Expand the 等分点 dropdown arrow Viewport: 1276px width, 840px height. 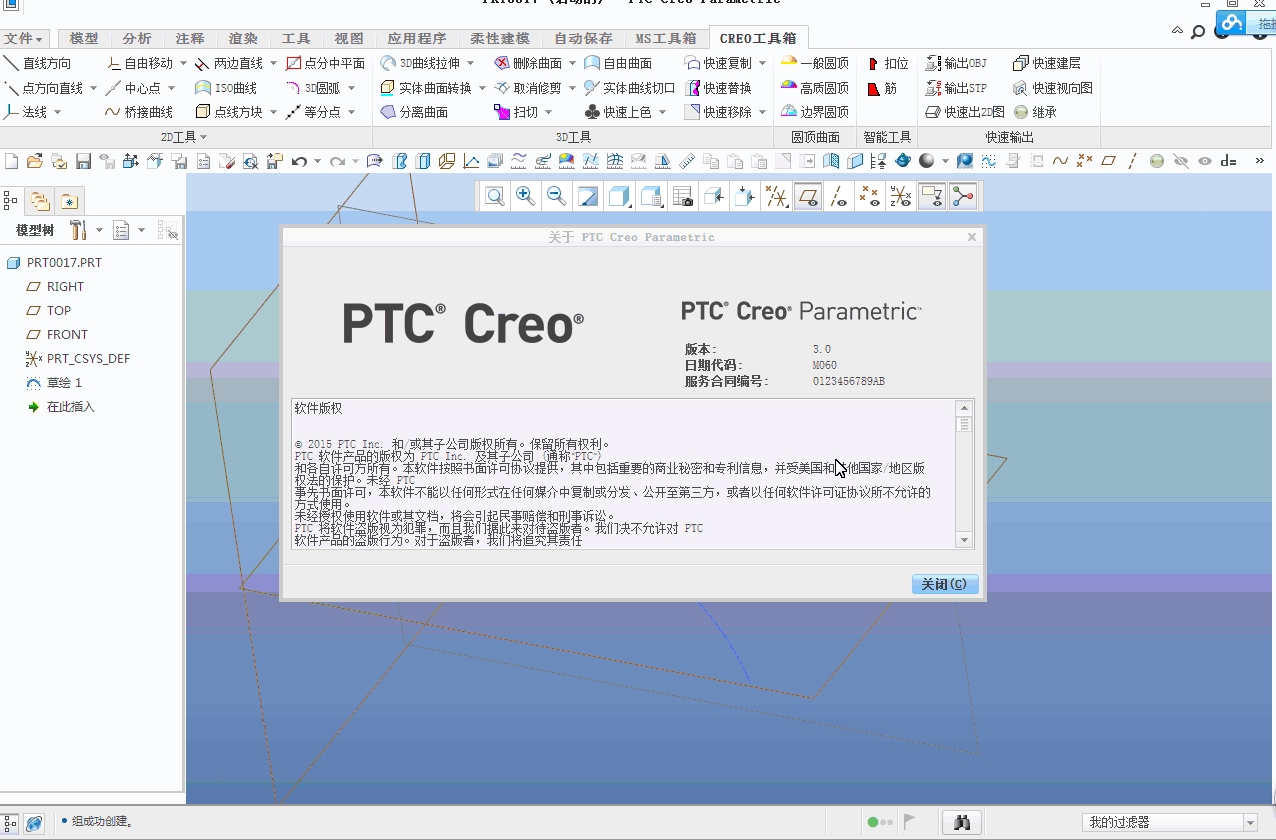(x=352, y=112)
